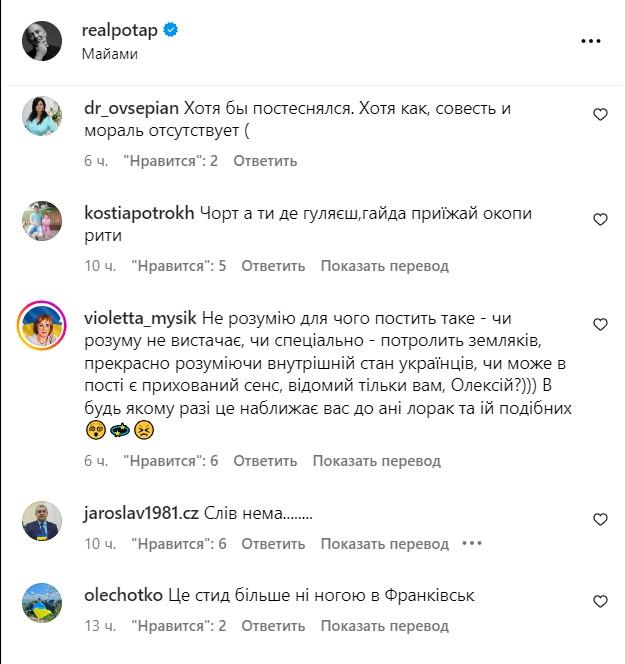Show translation for violetta_mysik's comment
The height and width of the screenshot is (664, 625).
coord(376,461)
